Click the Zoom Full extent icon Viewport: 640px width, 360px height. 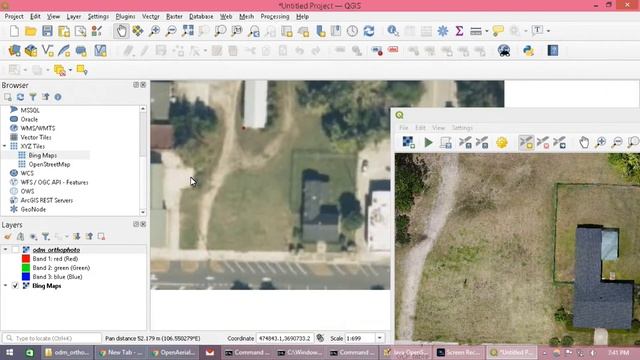click(x=188, y=31)
